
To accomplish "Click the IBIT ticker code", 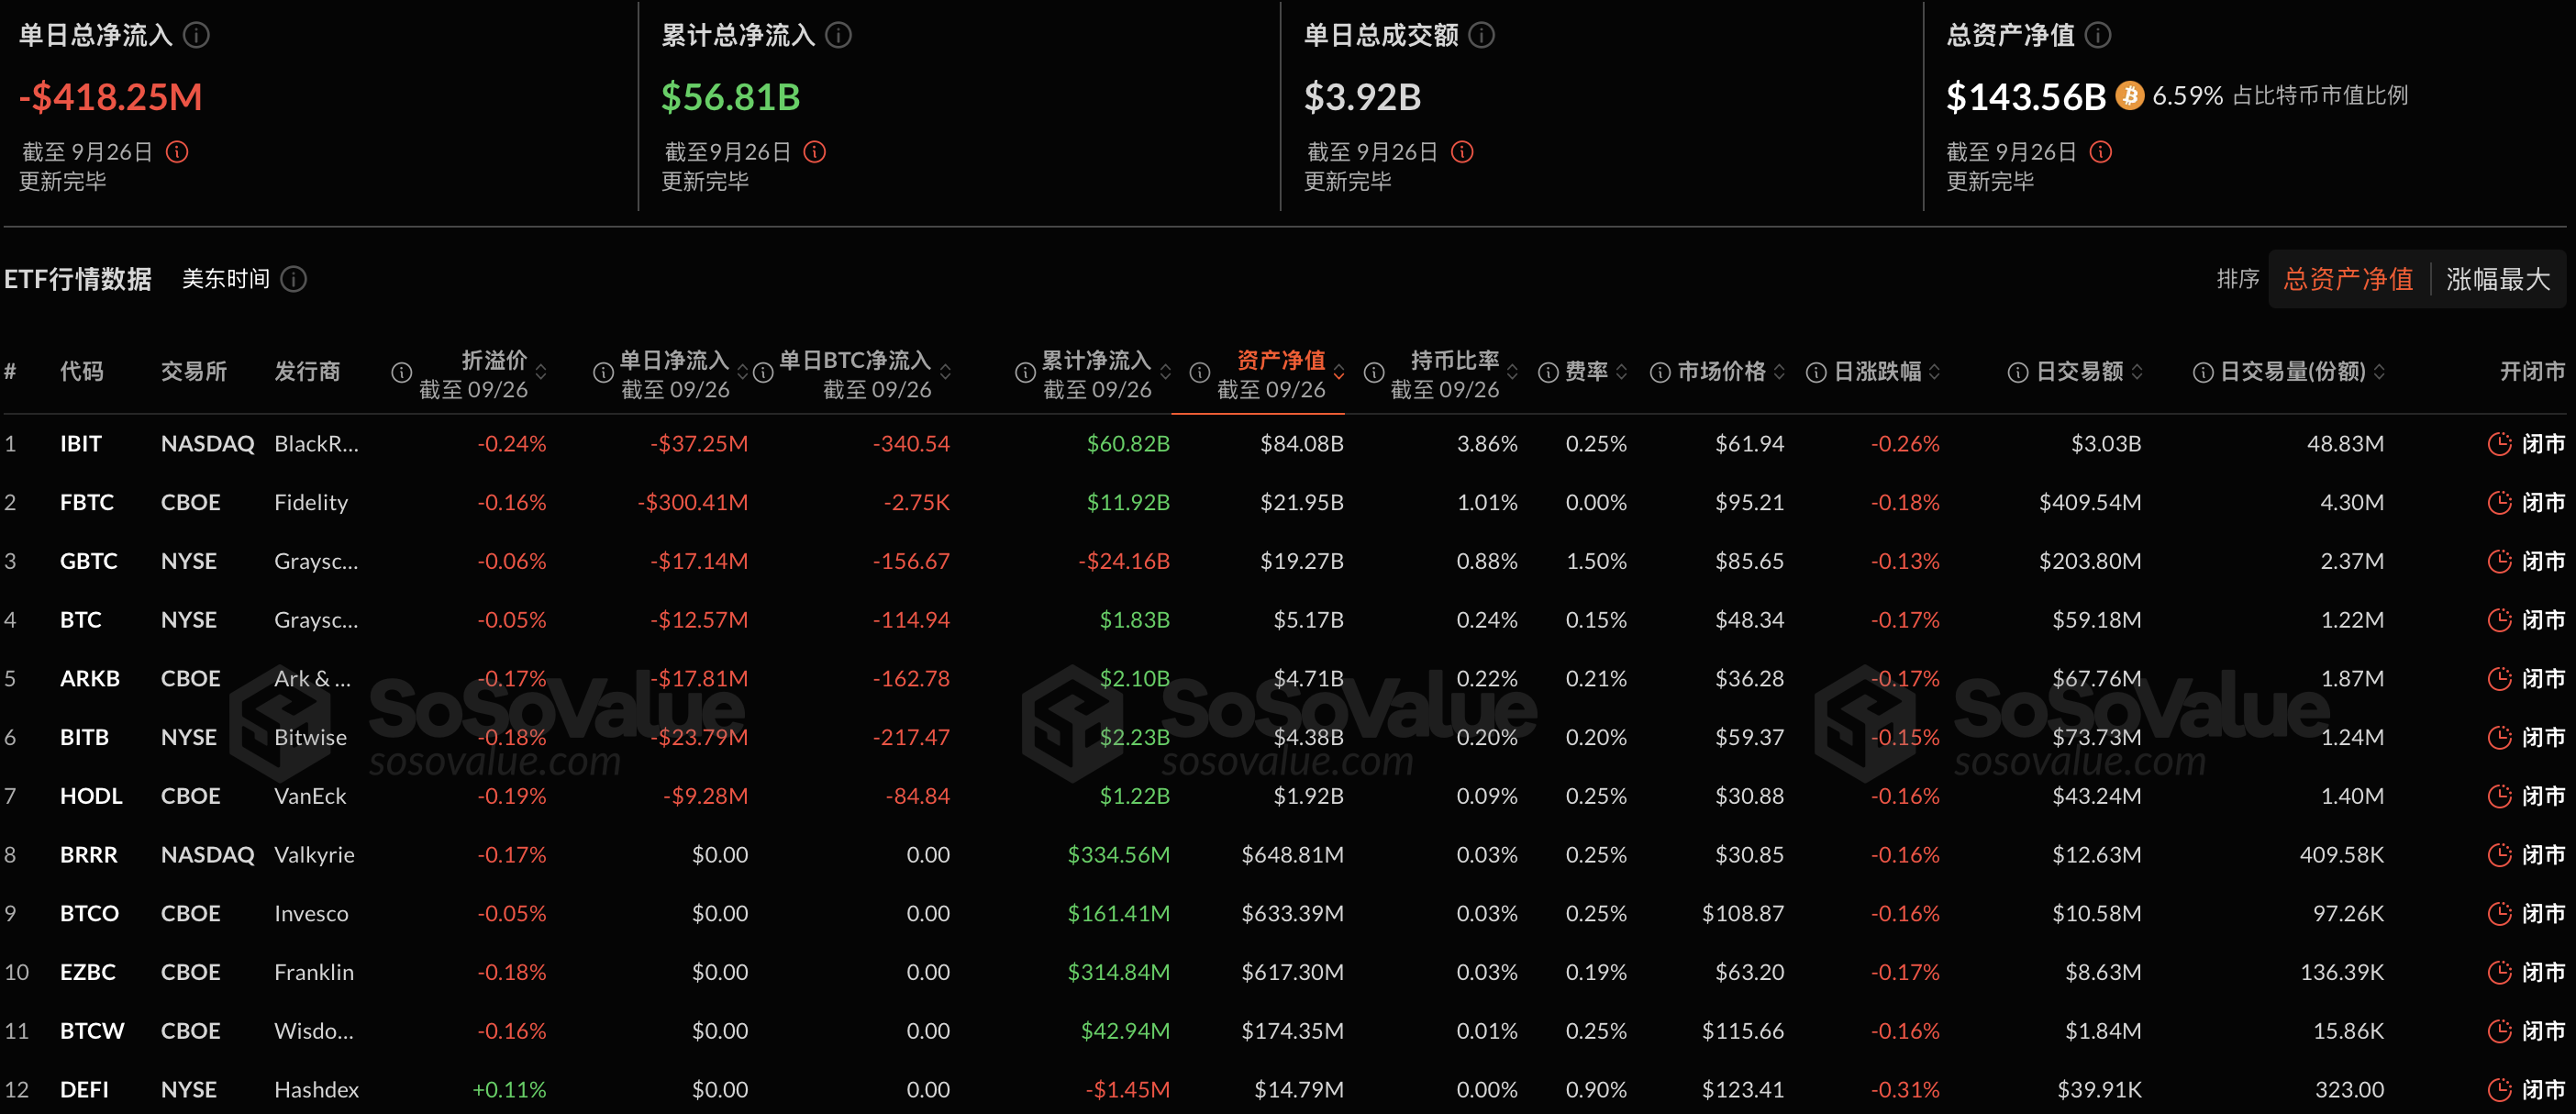I will (80, 443).
